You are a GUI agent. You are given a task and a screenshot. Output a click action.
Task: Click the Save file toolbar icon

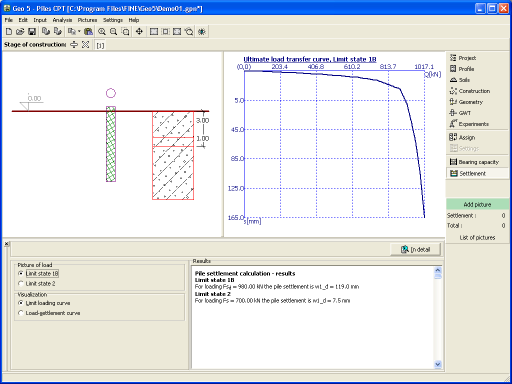click(32, 32)
